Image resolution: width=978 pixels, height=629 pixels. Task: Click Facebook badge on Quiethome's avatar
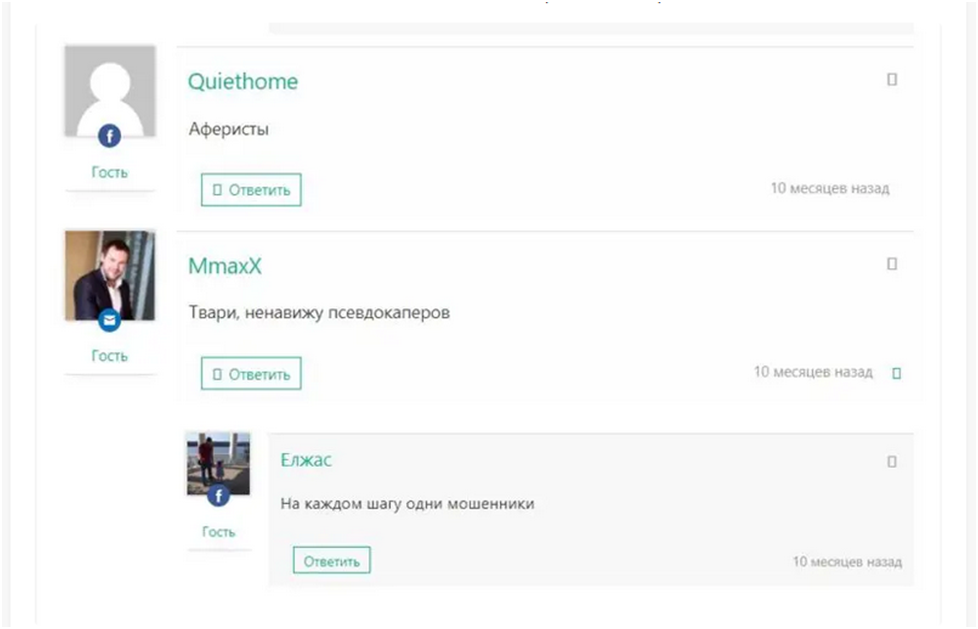(x=109, y=135)
